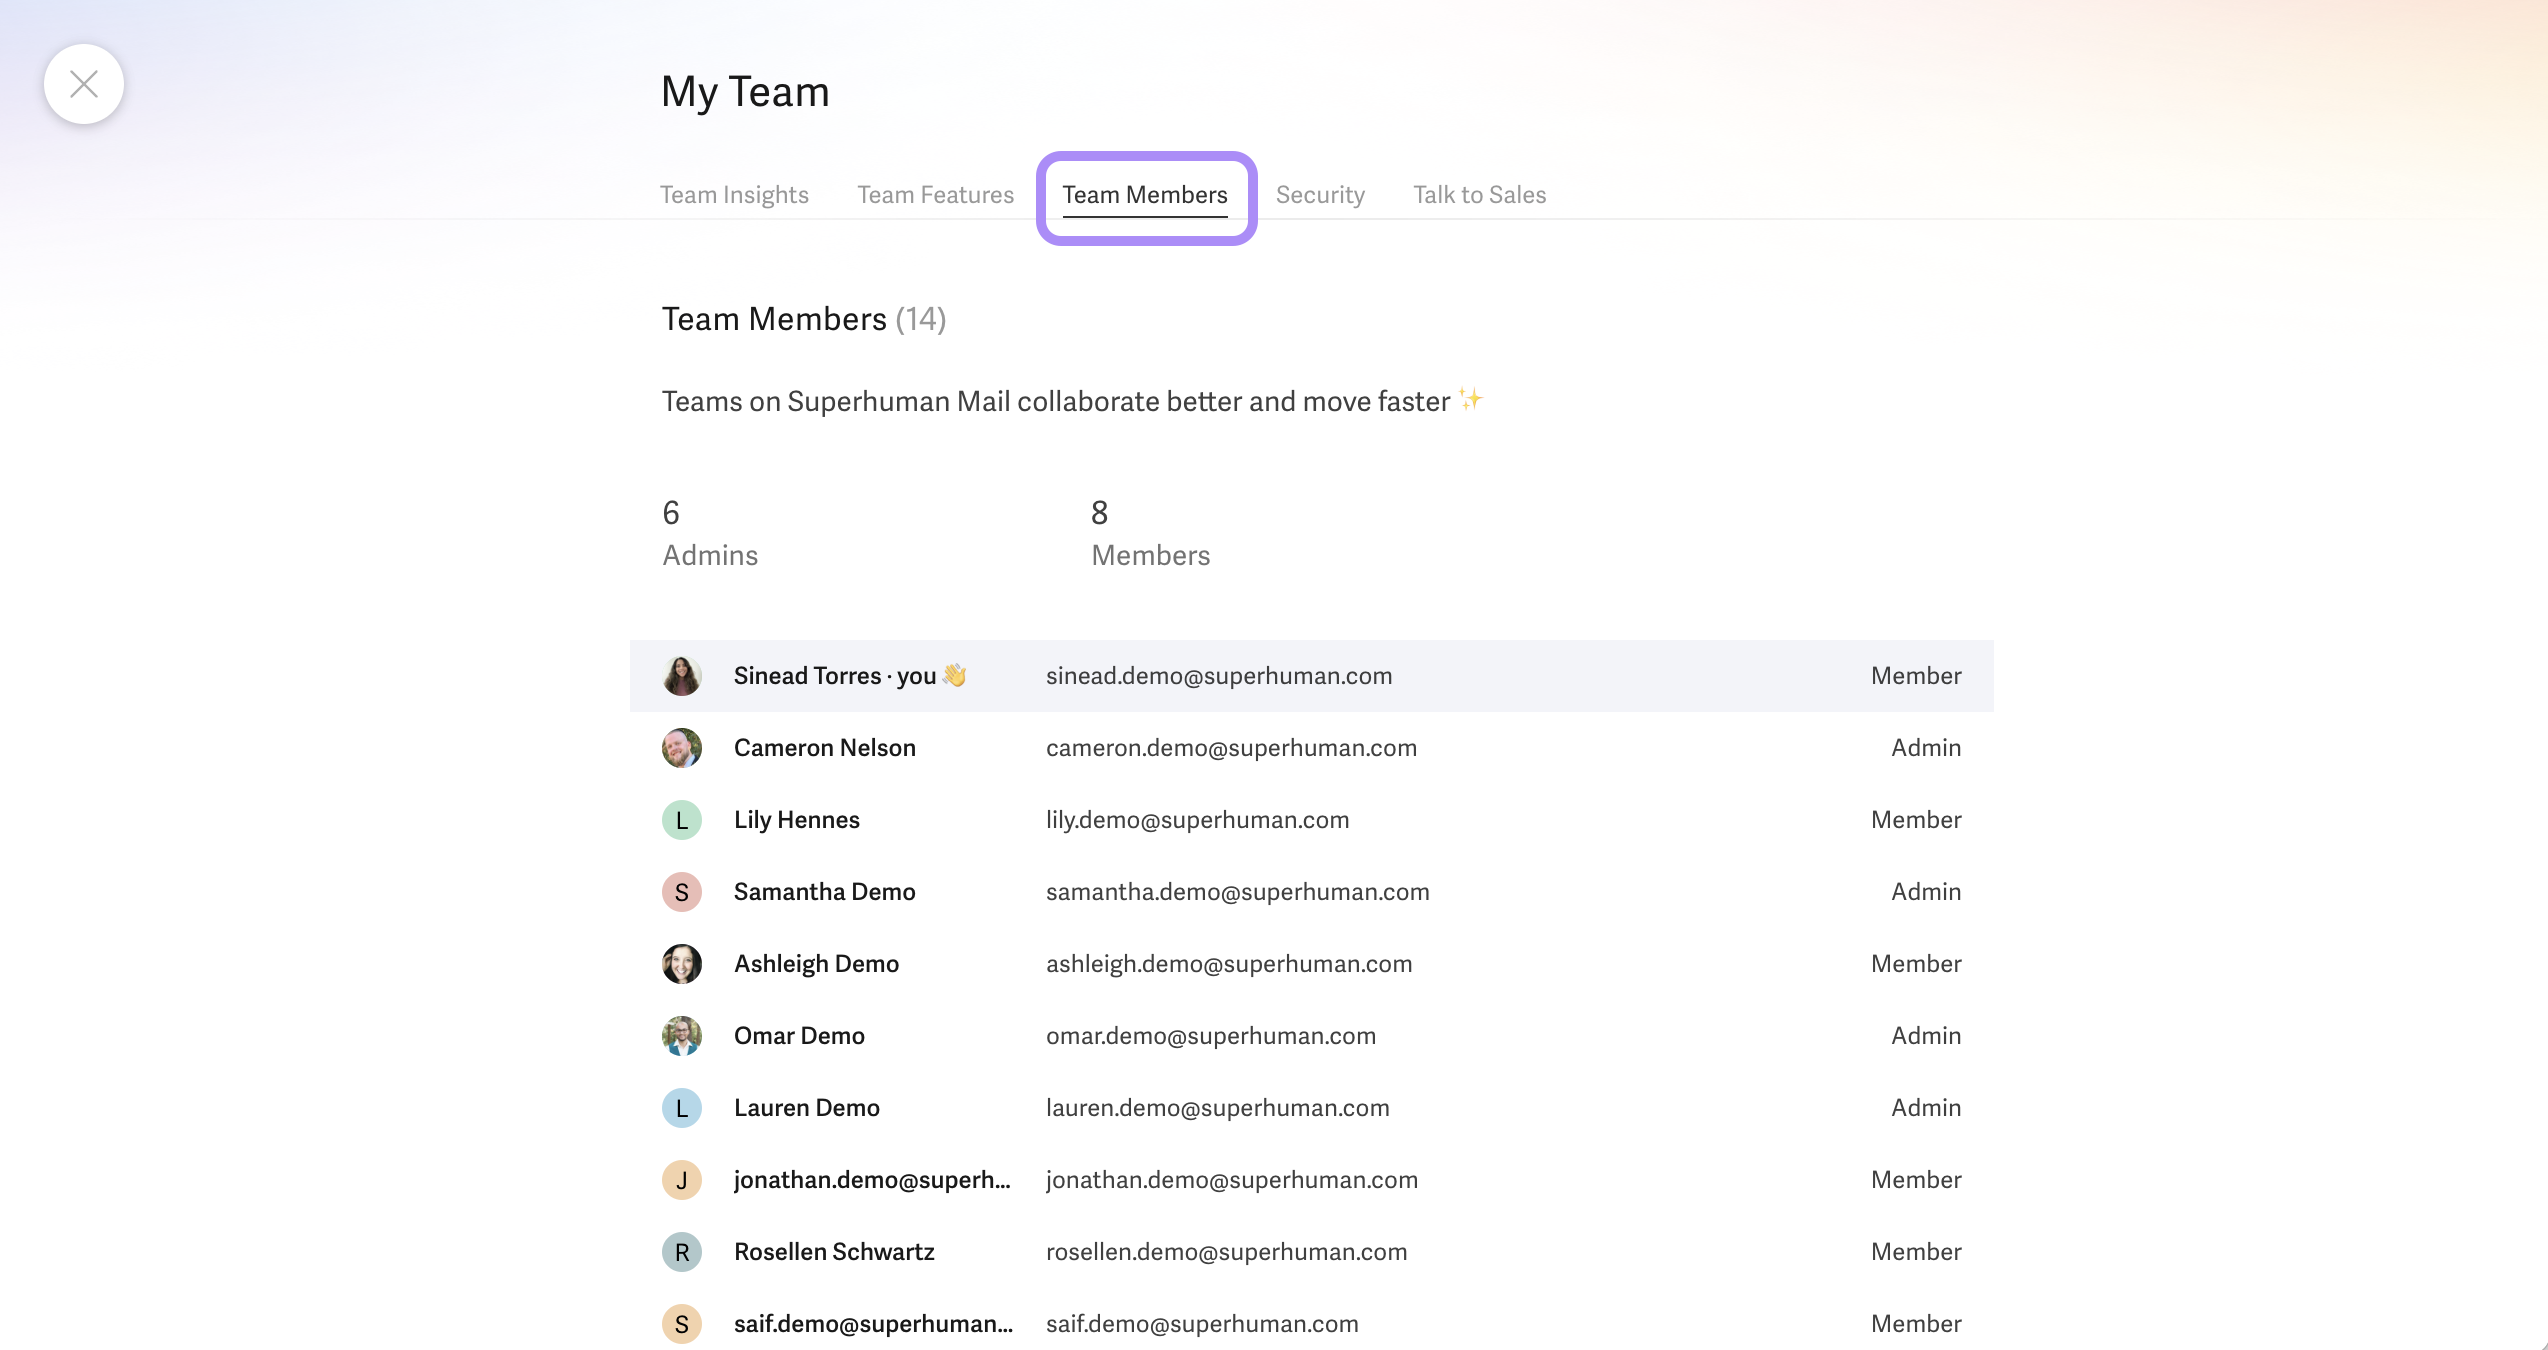This screenshot has width=2548, height=1350.
Task: Click Ashleigh Demo's profile photo
Action: [682, 964]
